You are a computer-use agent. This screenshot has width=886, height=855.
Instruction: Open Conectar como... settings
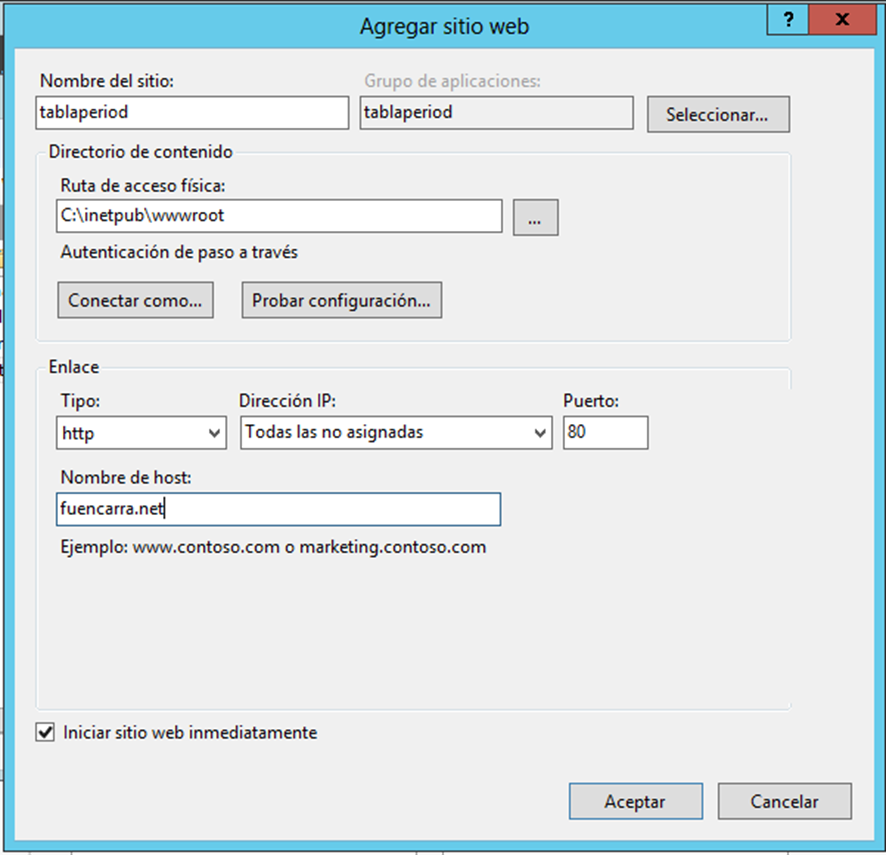pos(135,300)
